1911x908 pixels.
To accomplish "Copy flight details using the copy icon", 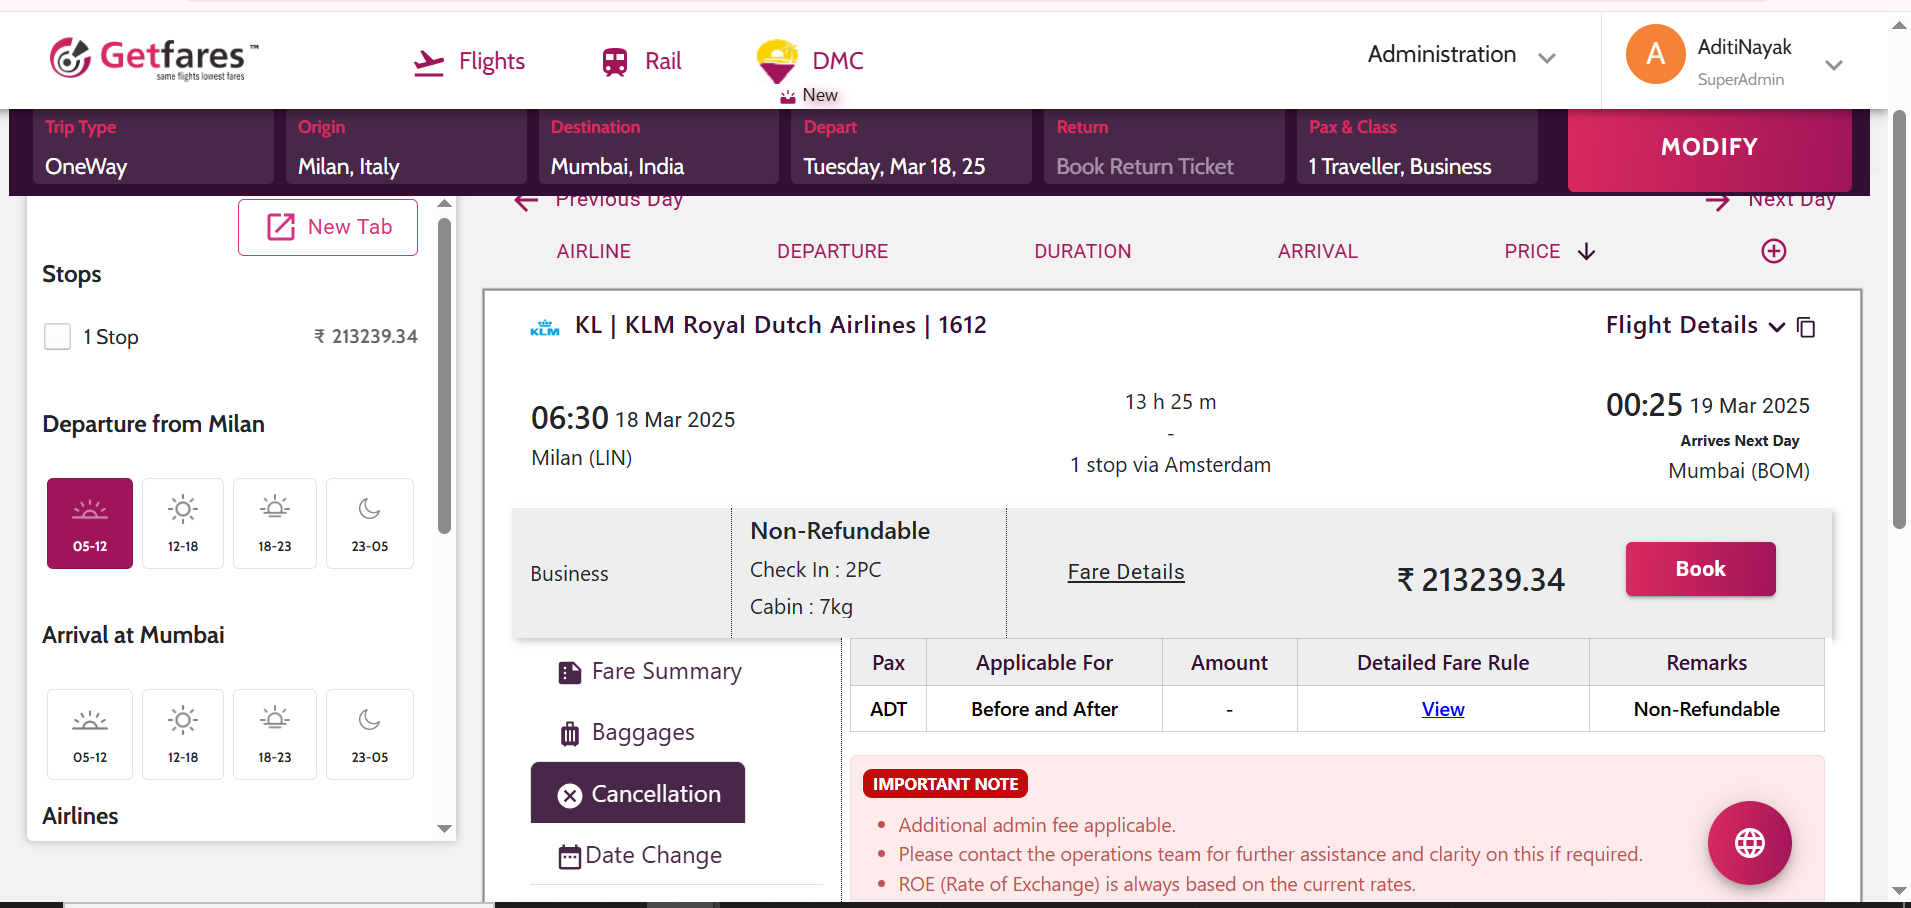I will [x=1806, y=327].
